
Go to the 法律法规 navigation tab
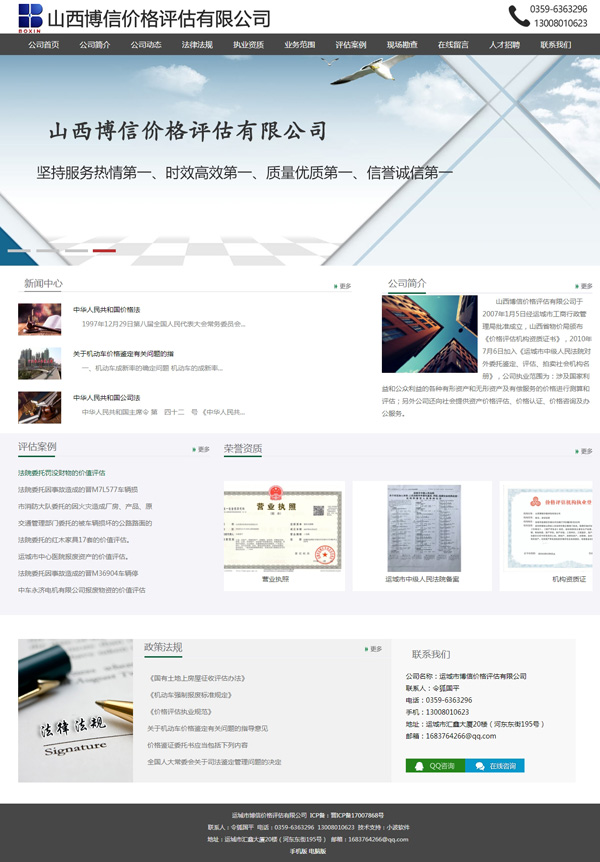tap(197, 45)
